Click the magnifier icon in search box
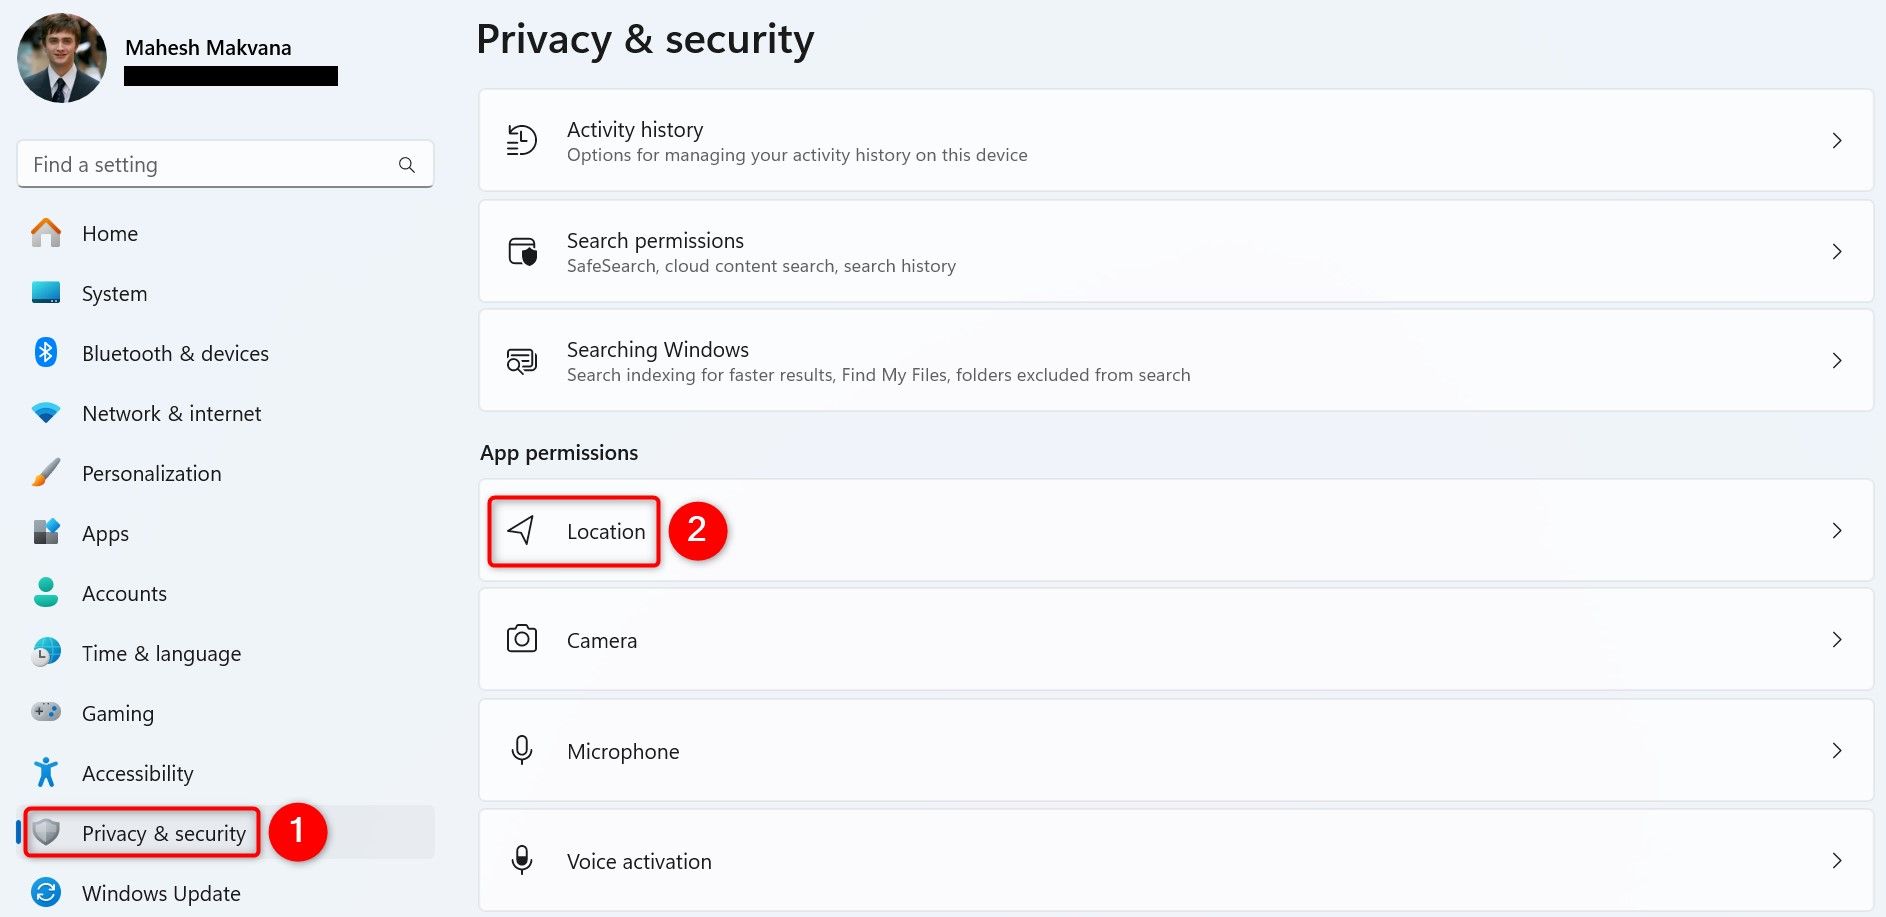Viewport: 1886px width, 917px height. click(407, 165)
